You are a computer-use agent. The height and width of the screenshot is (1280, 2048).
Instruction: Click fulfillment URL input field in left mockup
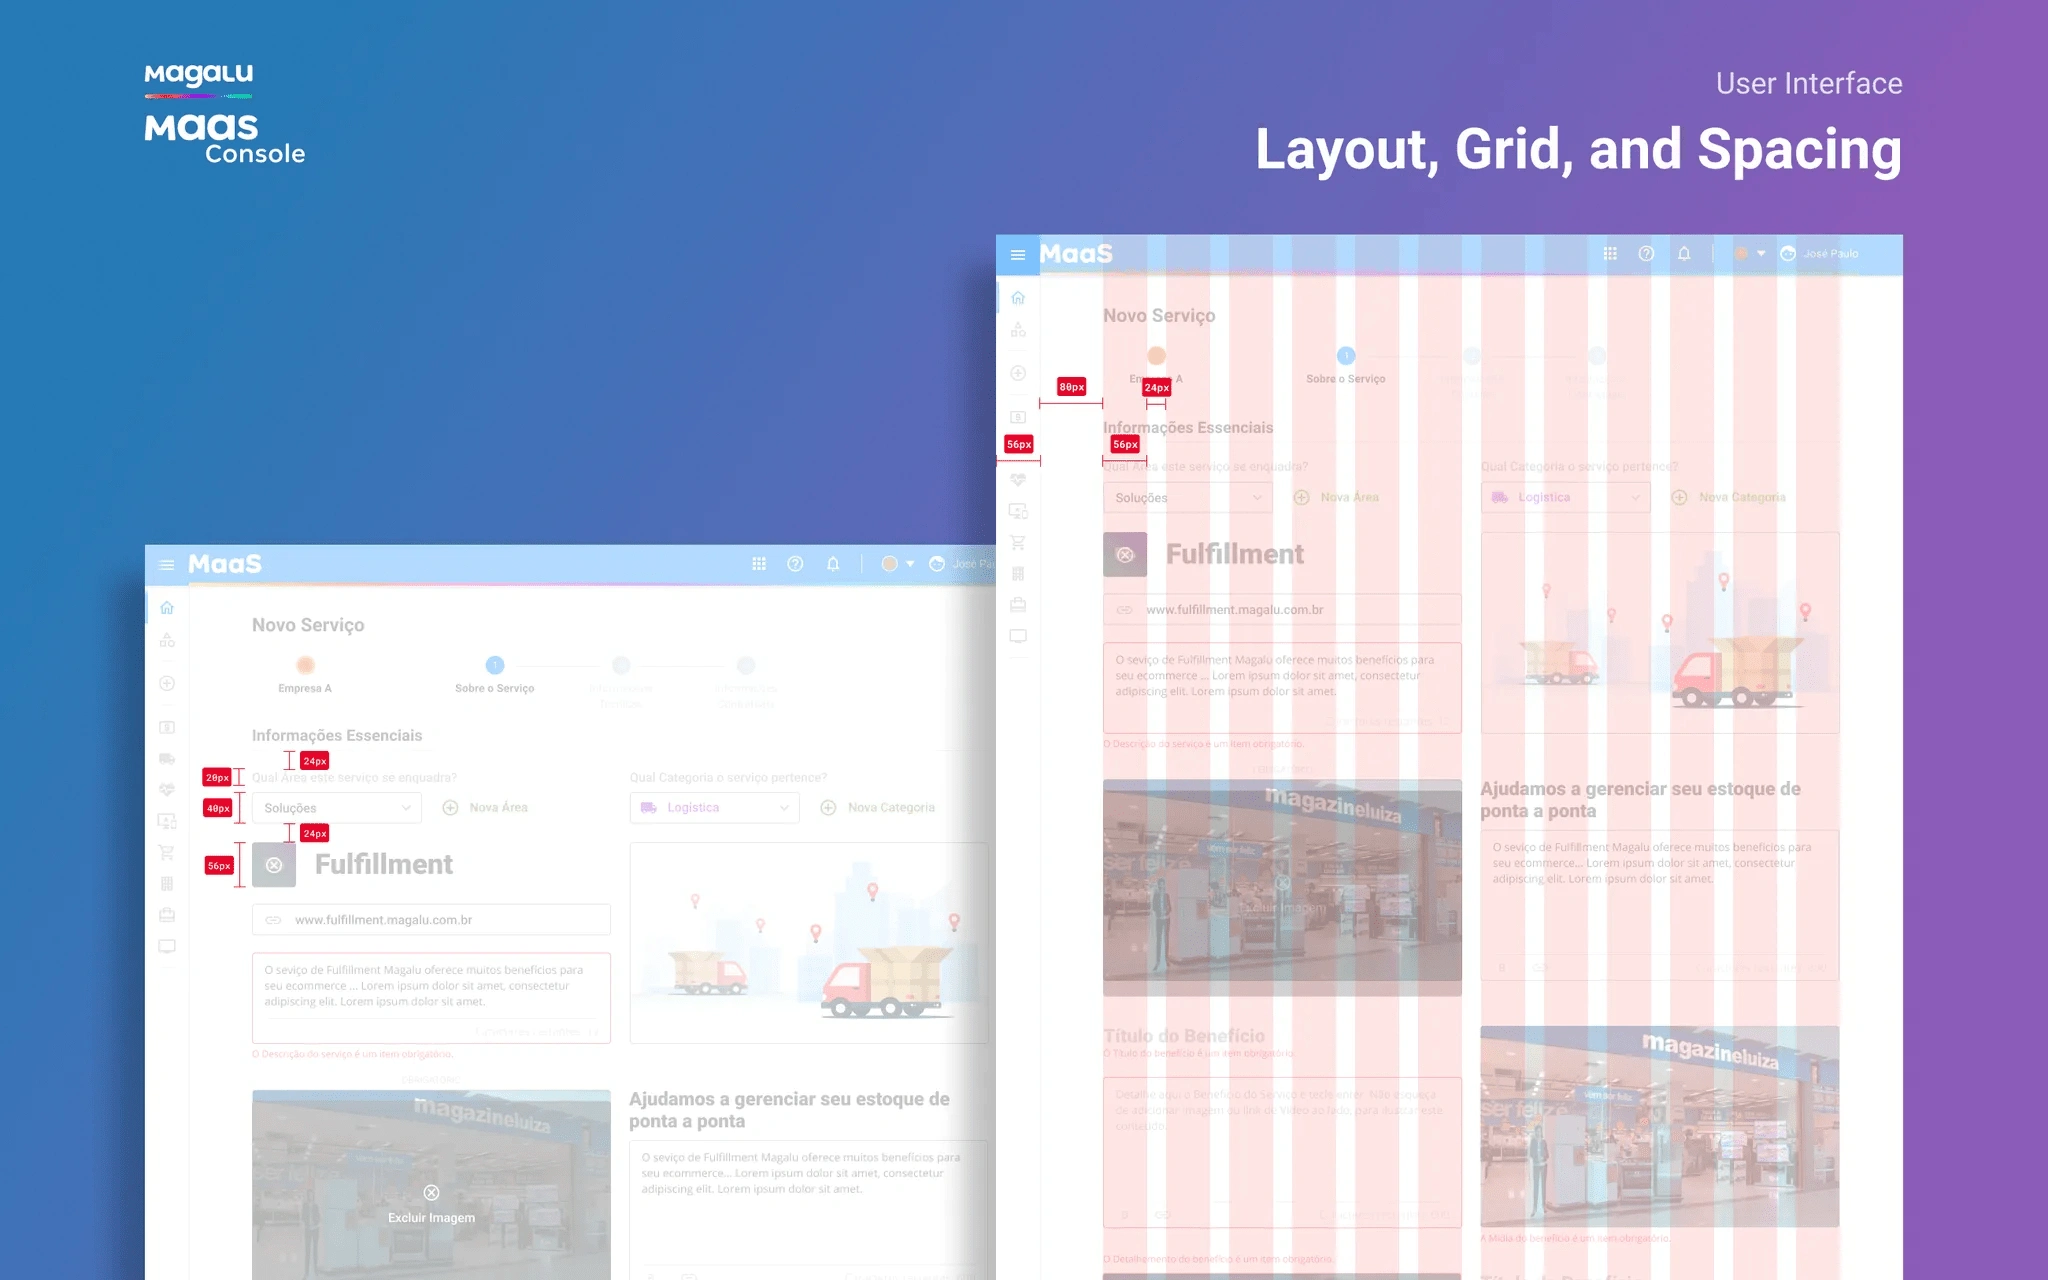431,920
